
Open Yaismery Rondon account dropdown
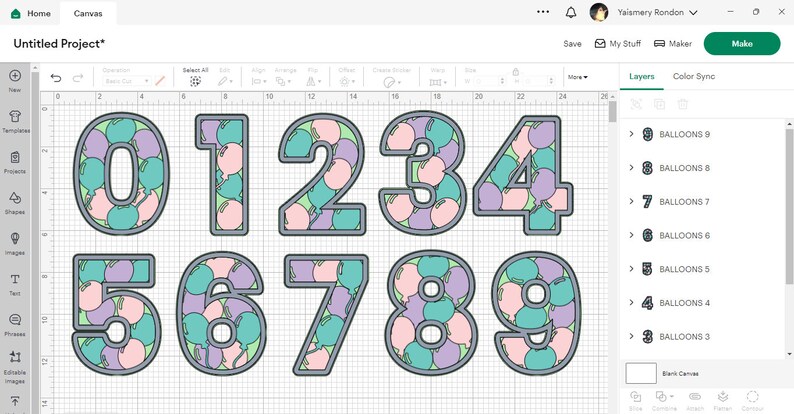tap(657, 13)
